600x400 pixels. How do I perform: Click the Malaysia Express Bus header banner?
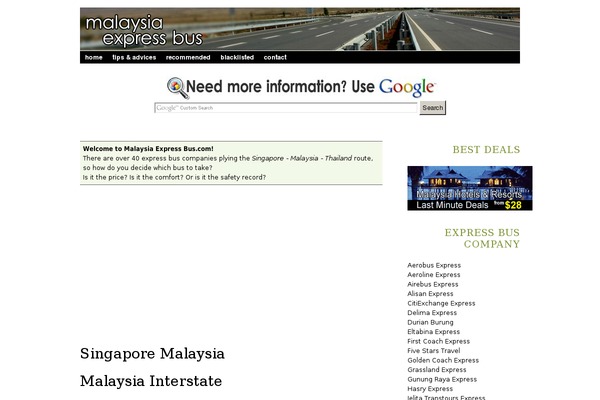pos(300,29)
